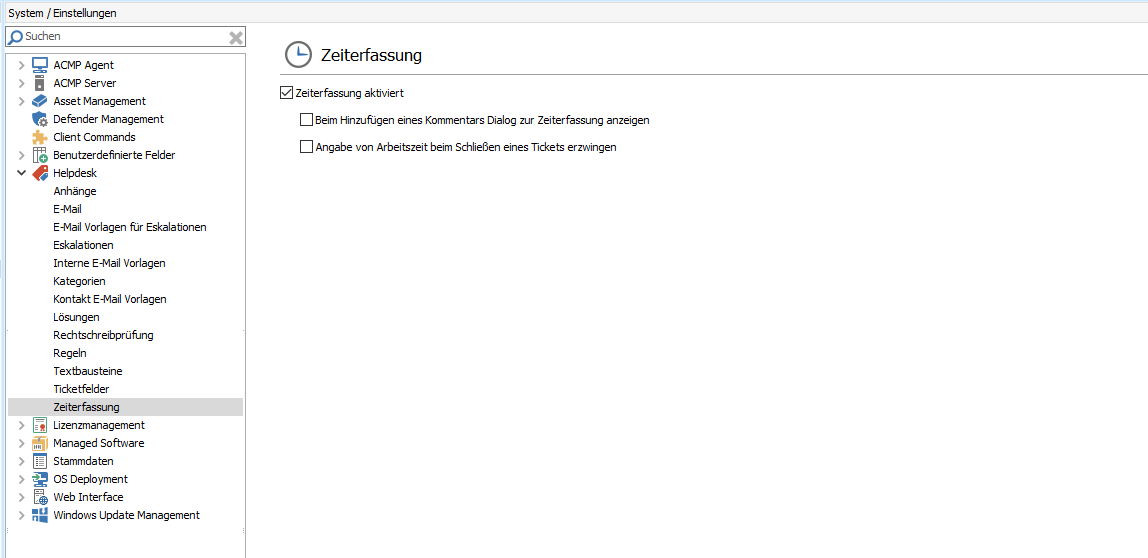Screen dimensions: 1148x558
Task: Expand Windows Update Management tree node
Action: (x=22, y=516)
